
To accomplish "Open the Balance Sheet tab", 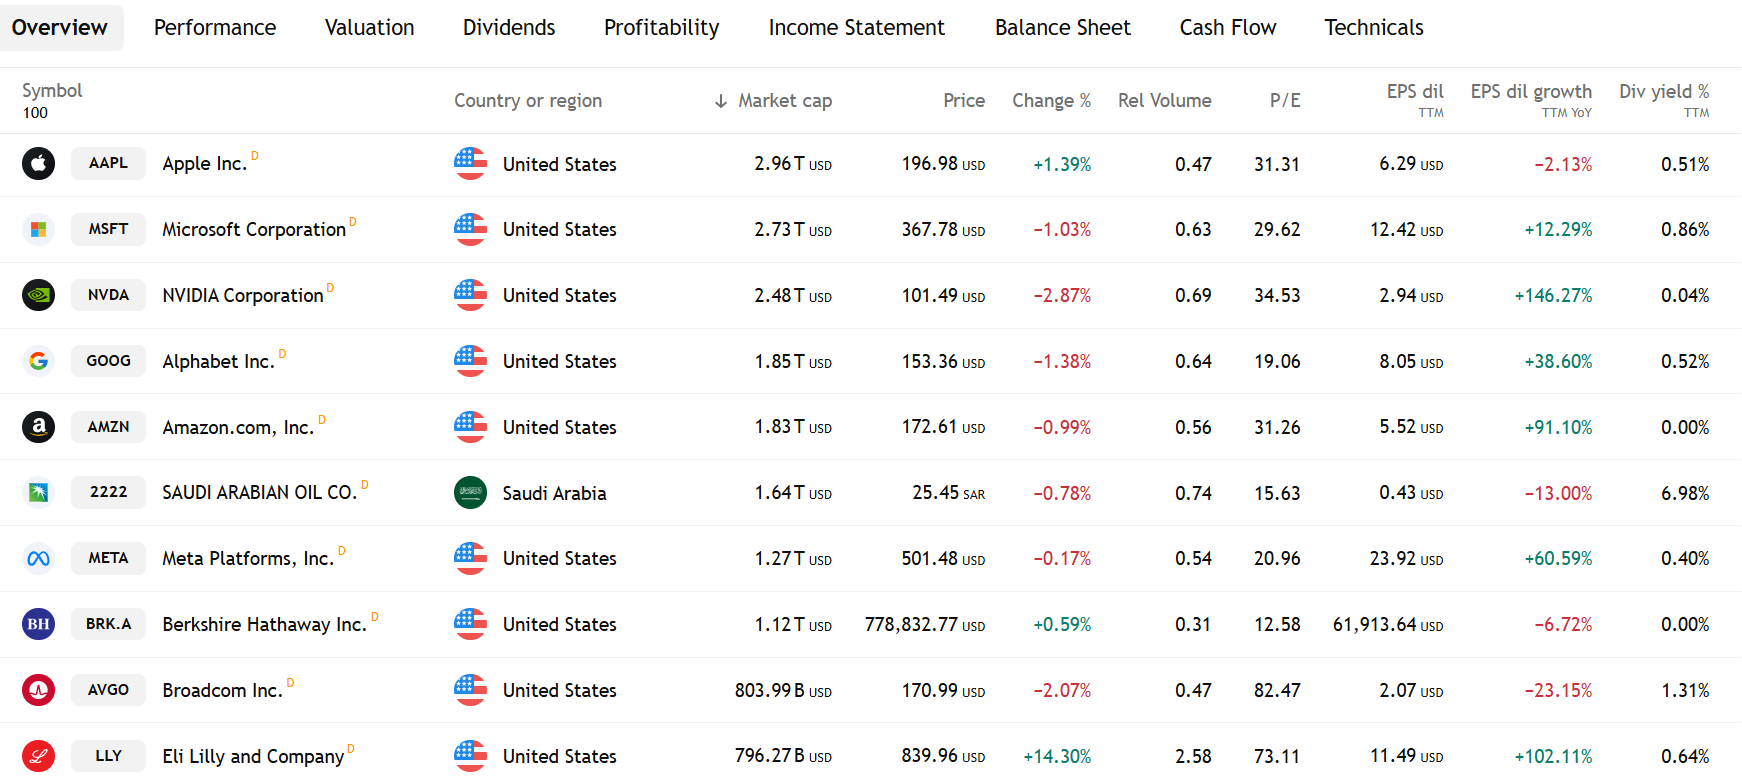I will [x=1062, y=28].
